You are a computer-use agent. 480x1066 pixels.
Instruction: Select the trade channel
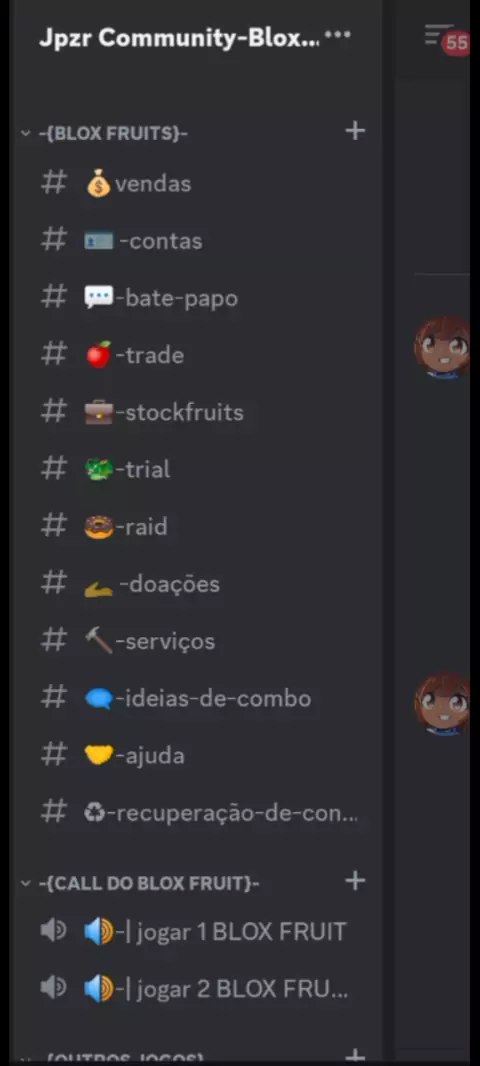[x=197, y=355]
